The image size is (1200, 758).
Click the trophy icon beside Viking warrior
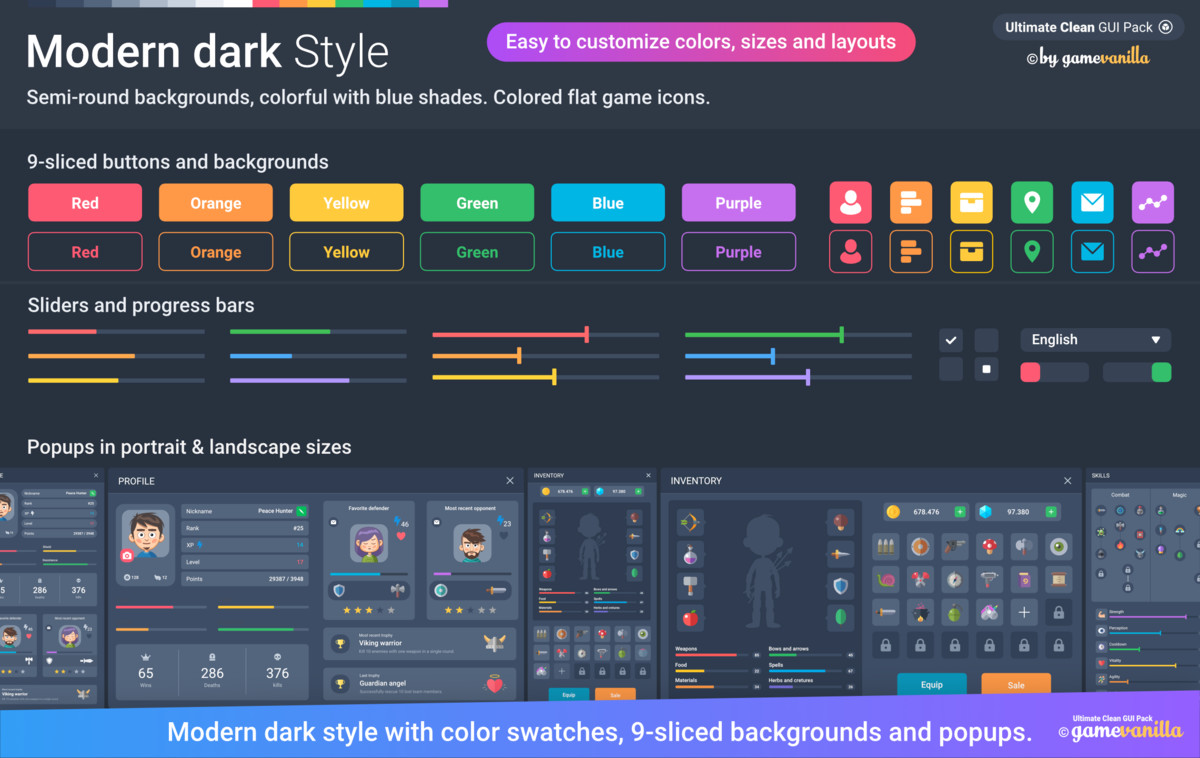click(x=341, y=643)
